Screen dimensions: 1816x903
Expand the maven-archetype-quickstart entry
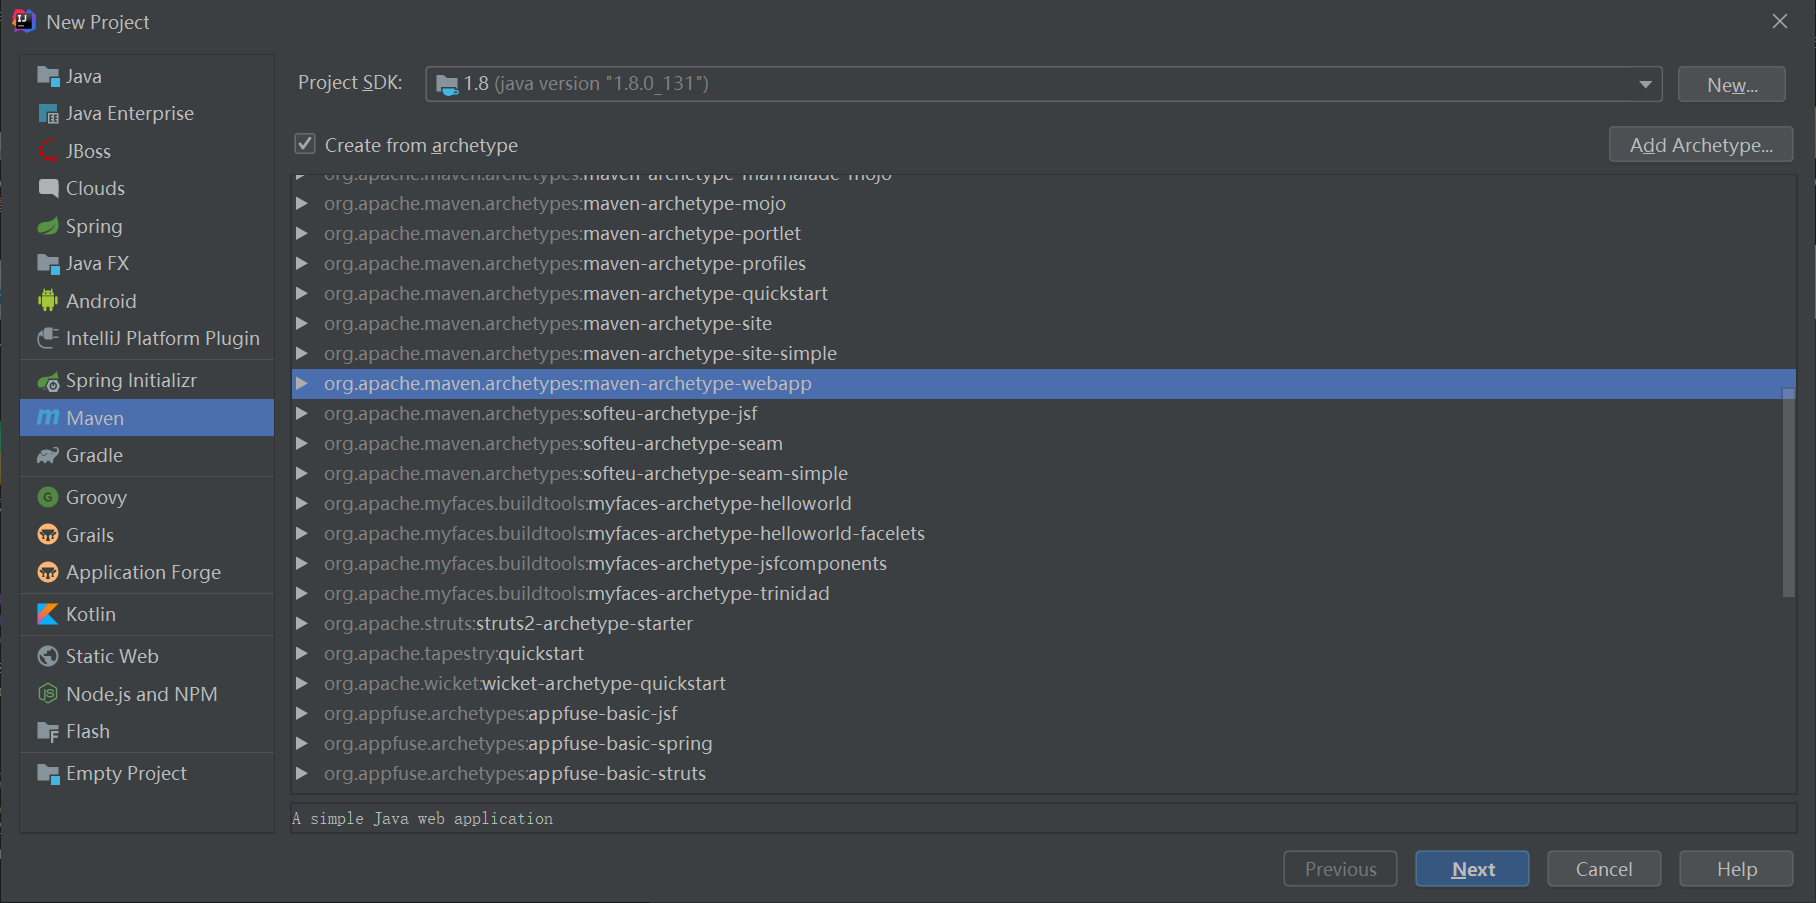point(302,293)
